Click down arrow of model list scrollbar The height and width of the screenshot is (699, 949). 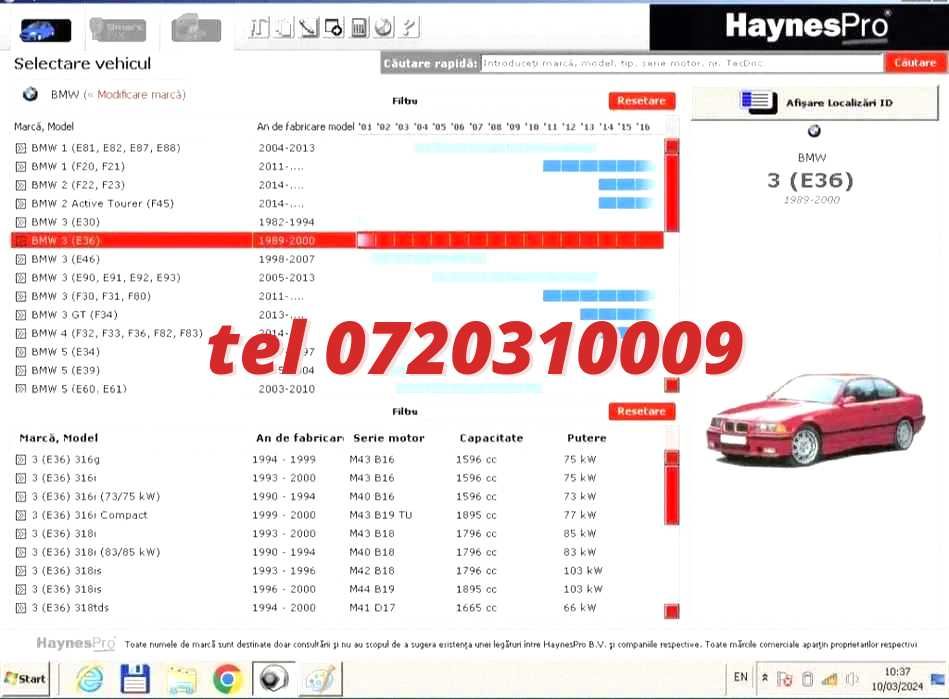point(672,386)
